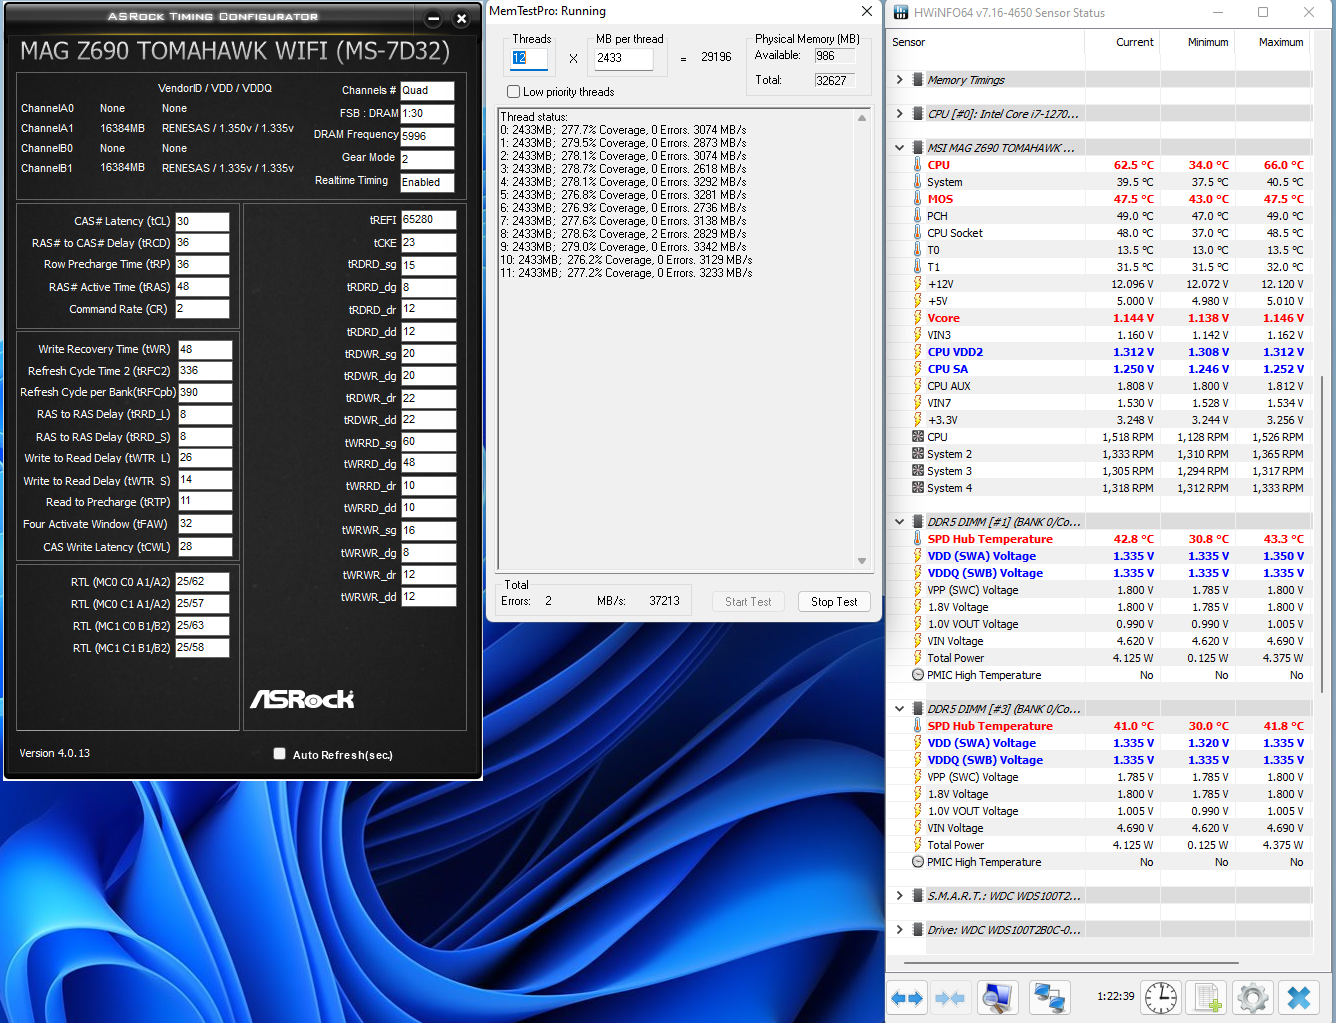The width and height of the screenshot is (1336, 1023).
Task: Click the Stop Test button in MemTestPro
Action: tap(834, 602)
